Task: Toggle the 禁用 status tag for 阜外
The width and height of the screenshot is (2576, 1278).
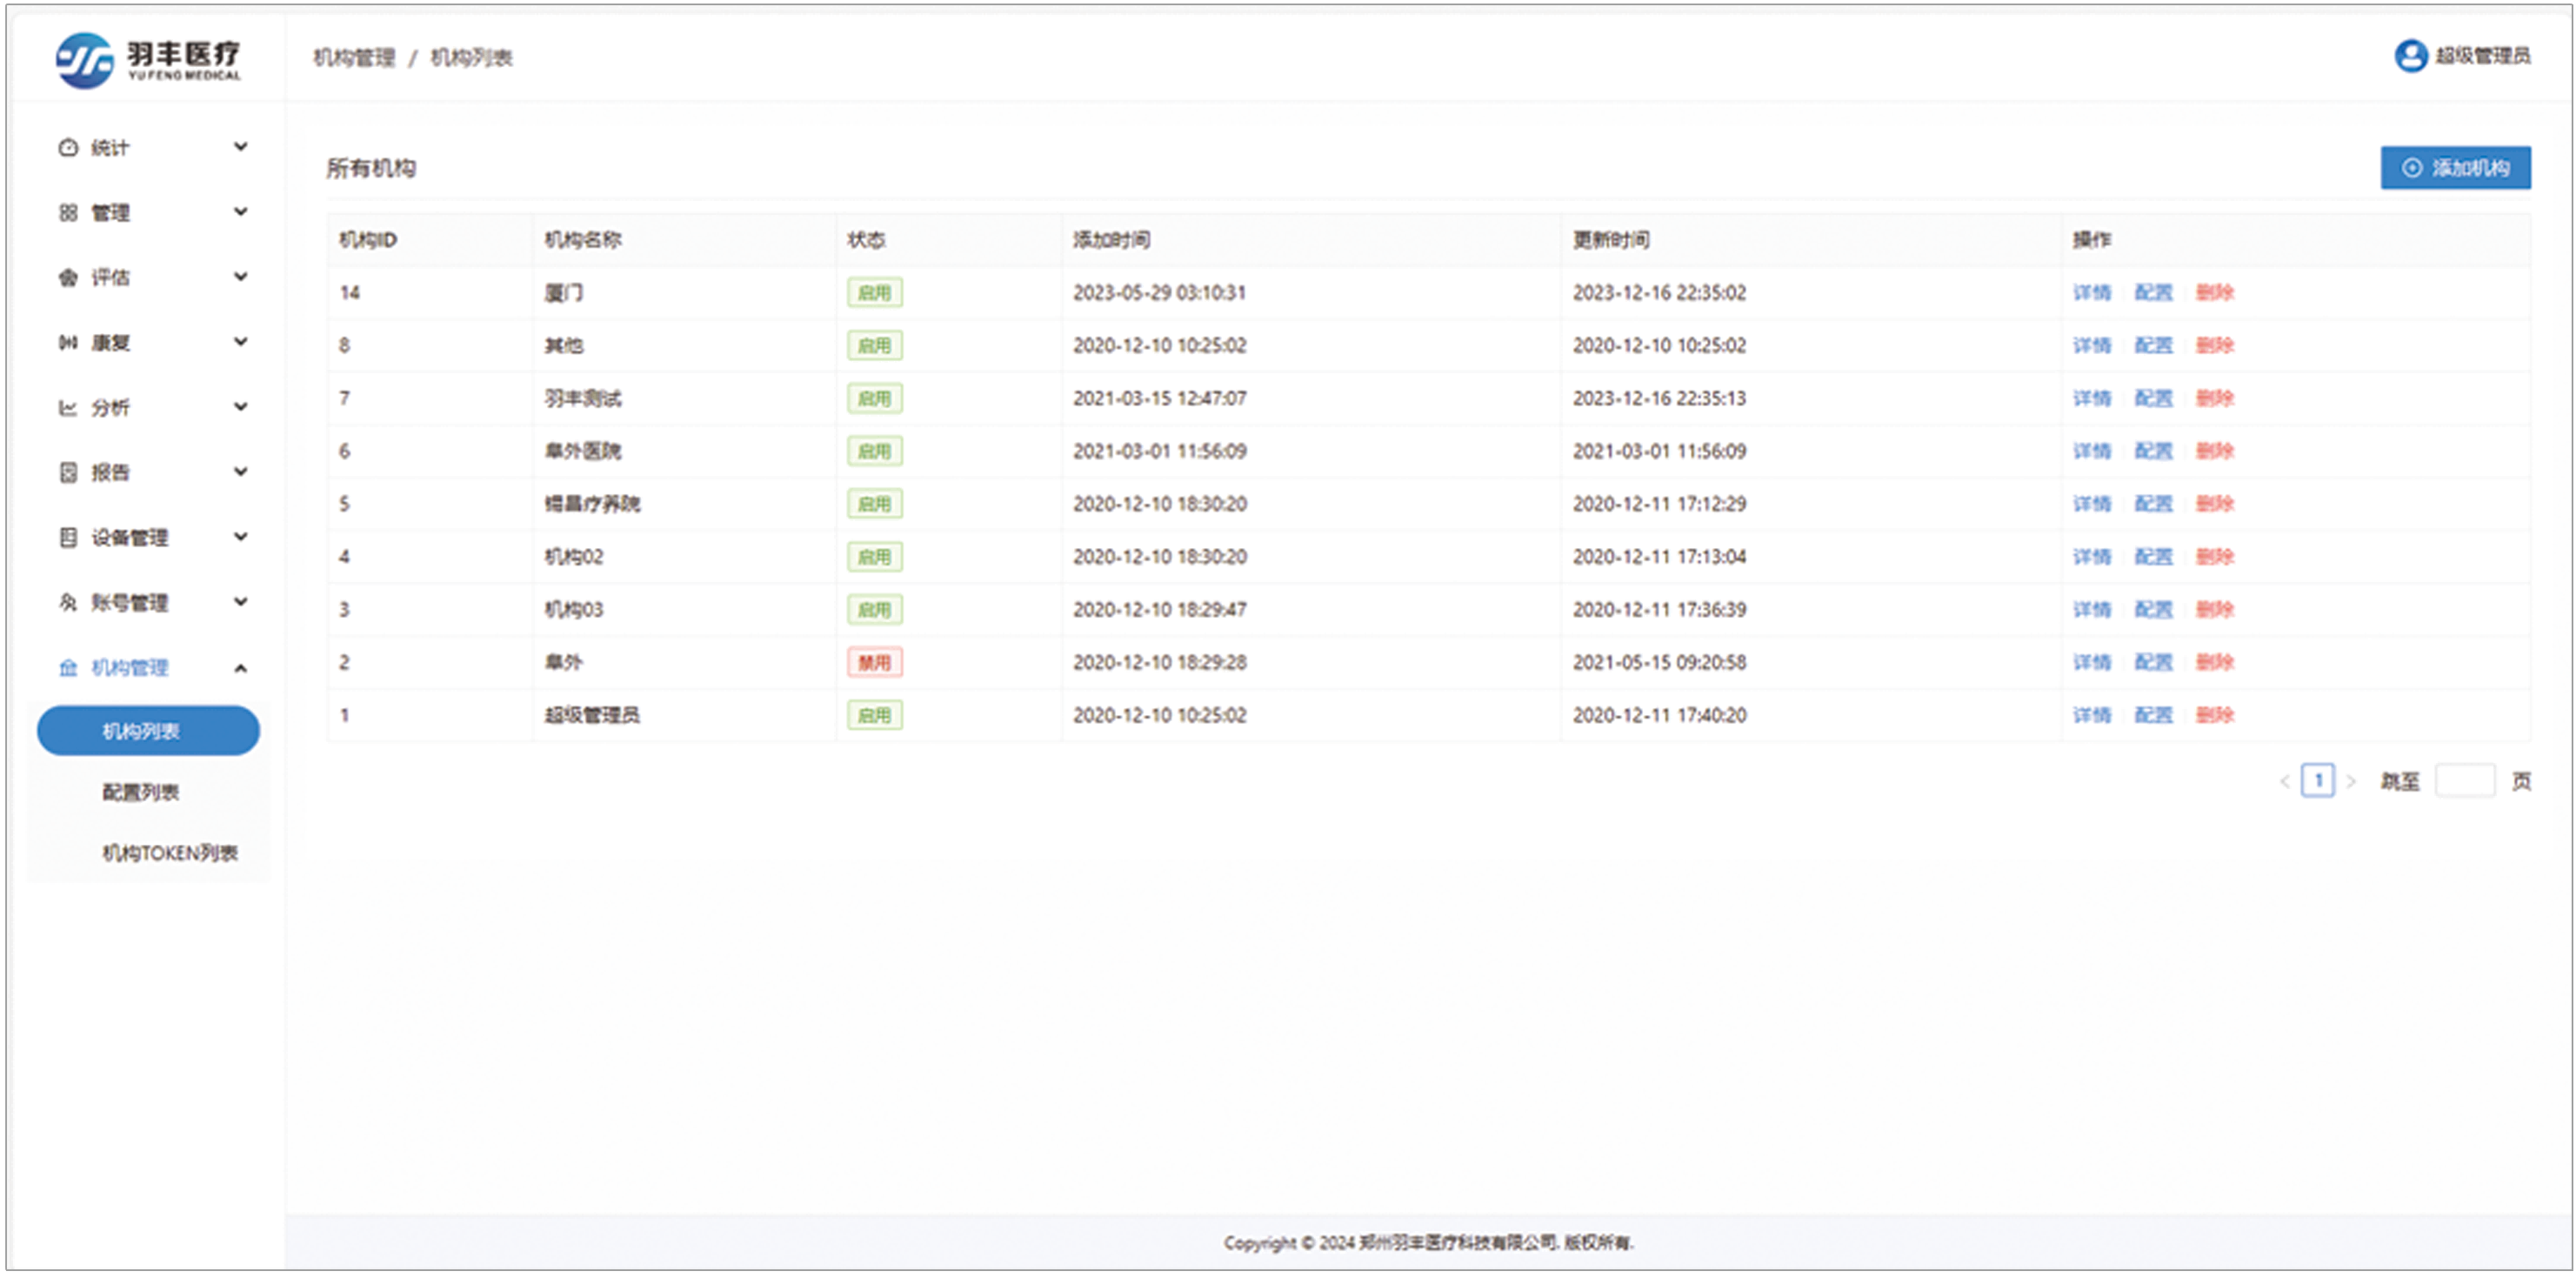Action: pyautogui.click(x=874, y=663)
